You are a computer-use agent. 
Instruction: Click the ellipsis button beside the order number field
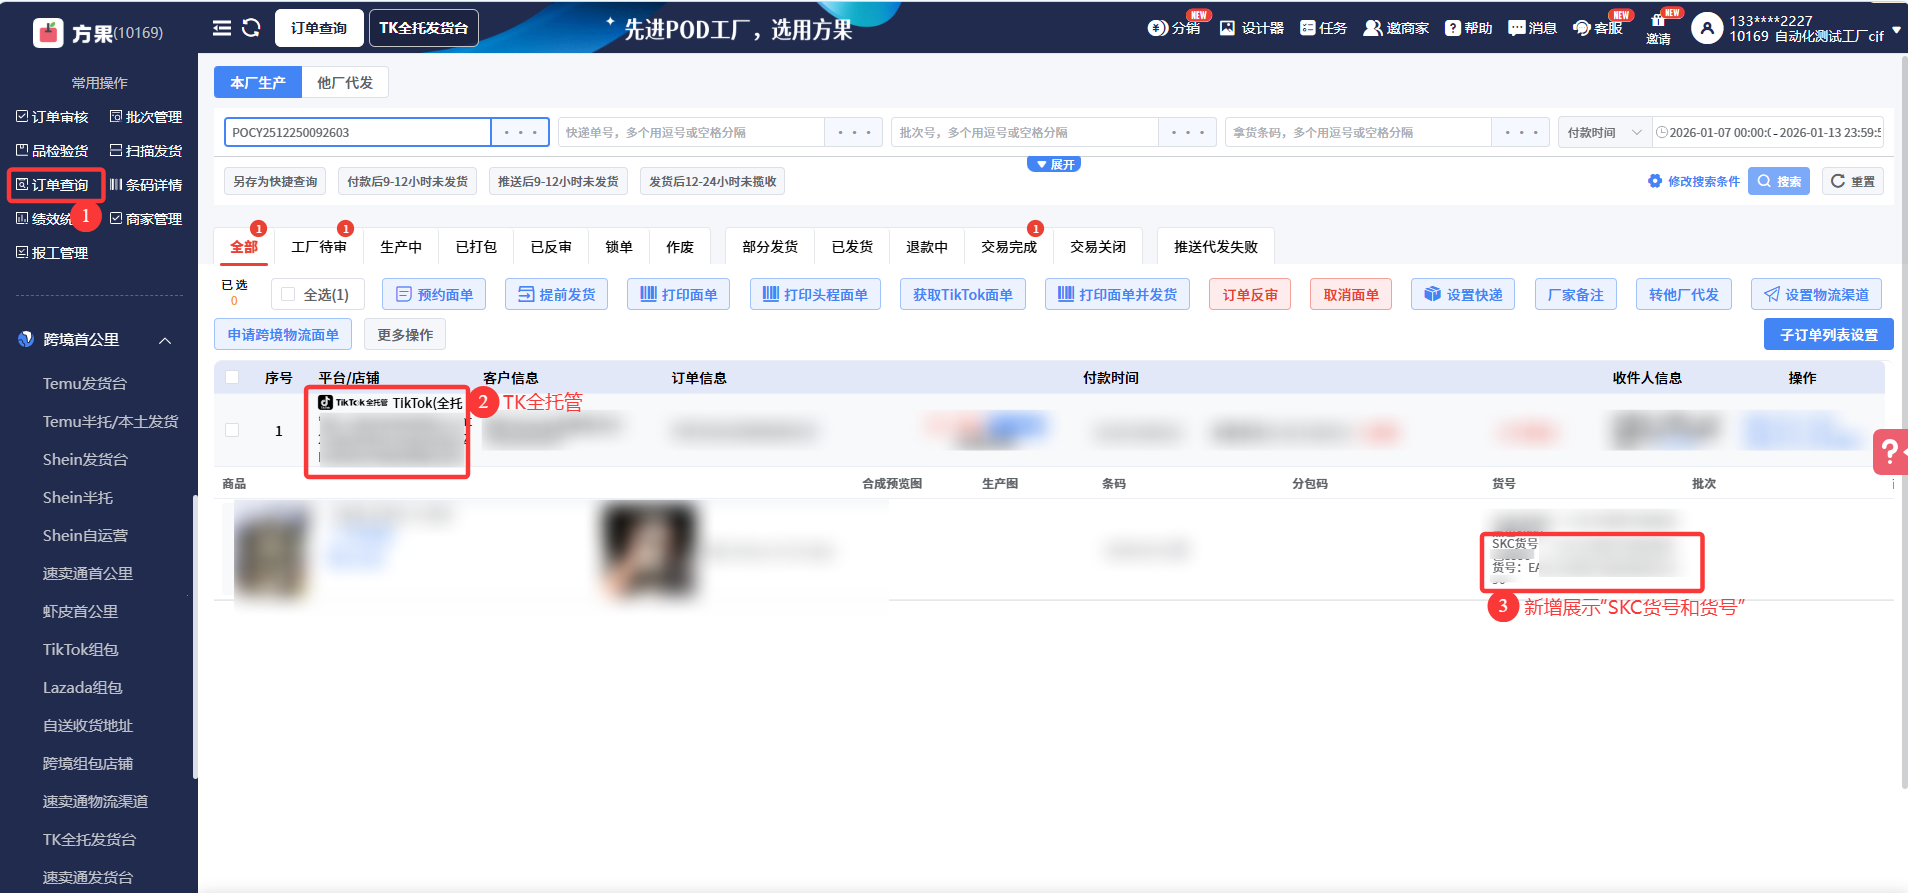pos(520,132)
